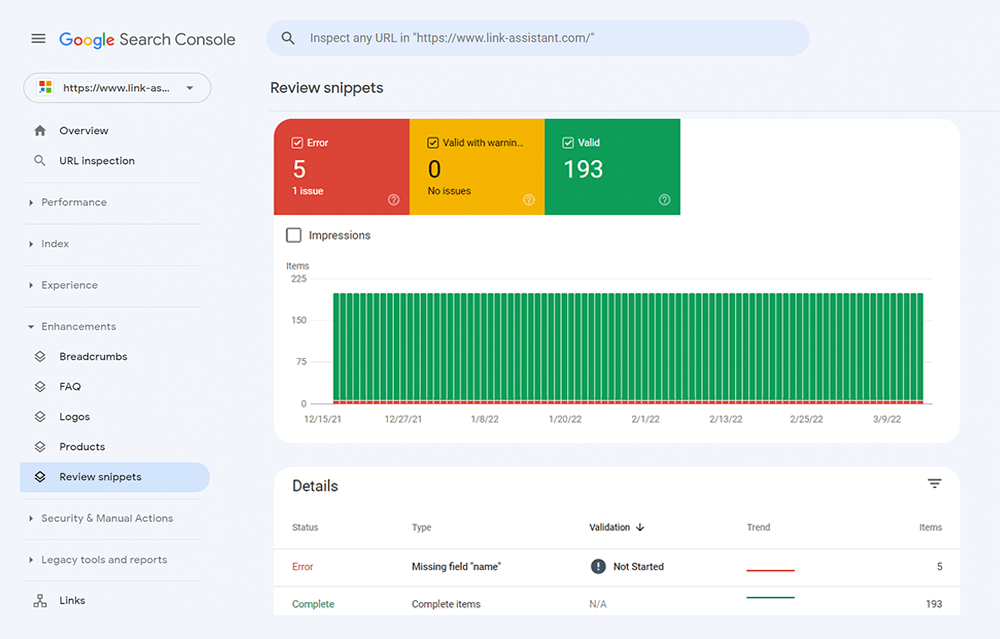Click the Review snippets layers icon

40,477
